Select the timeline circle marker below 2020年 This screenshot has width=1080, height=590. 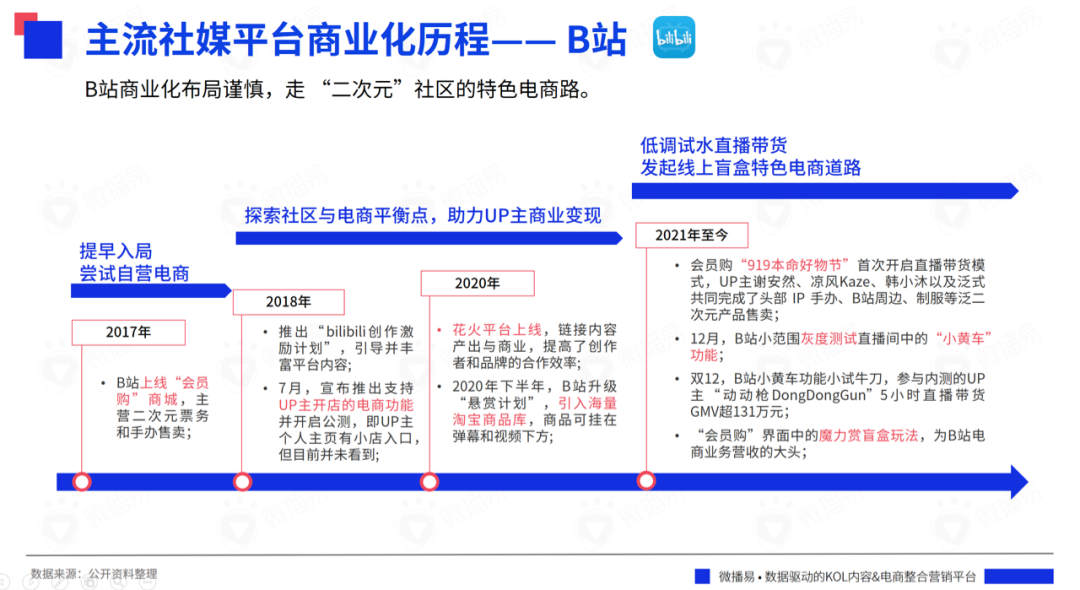coord(429,482)
